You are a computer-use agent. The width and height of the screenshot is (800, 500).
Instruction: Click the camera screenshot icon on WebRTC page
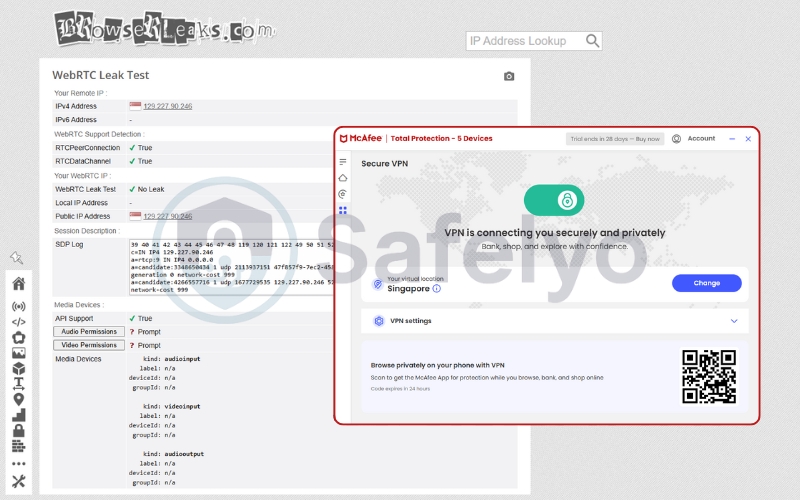[509, 76]
